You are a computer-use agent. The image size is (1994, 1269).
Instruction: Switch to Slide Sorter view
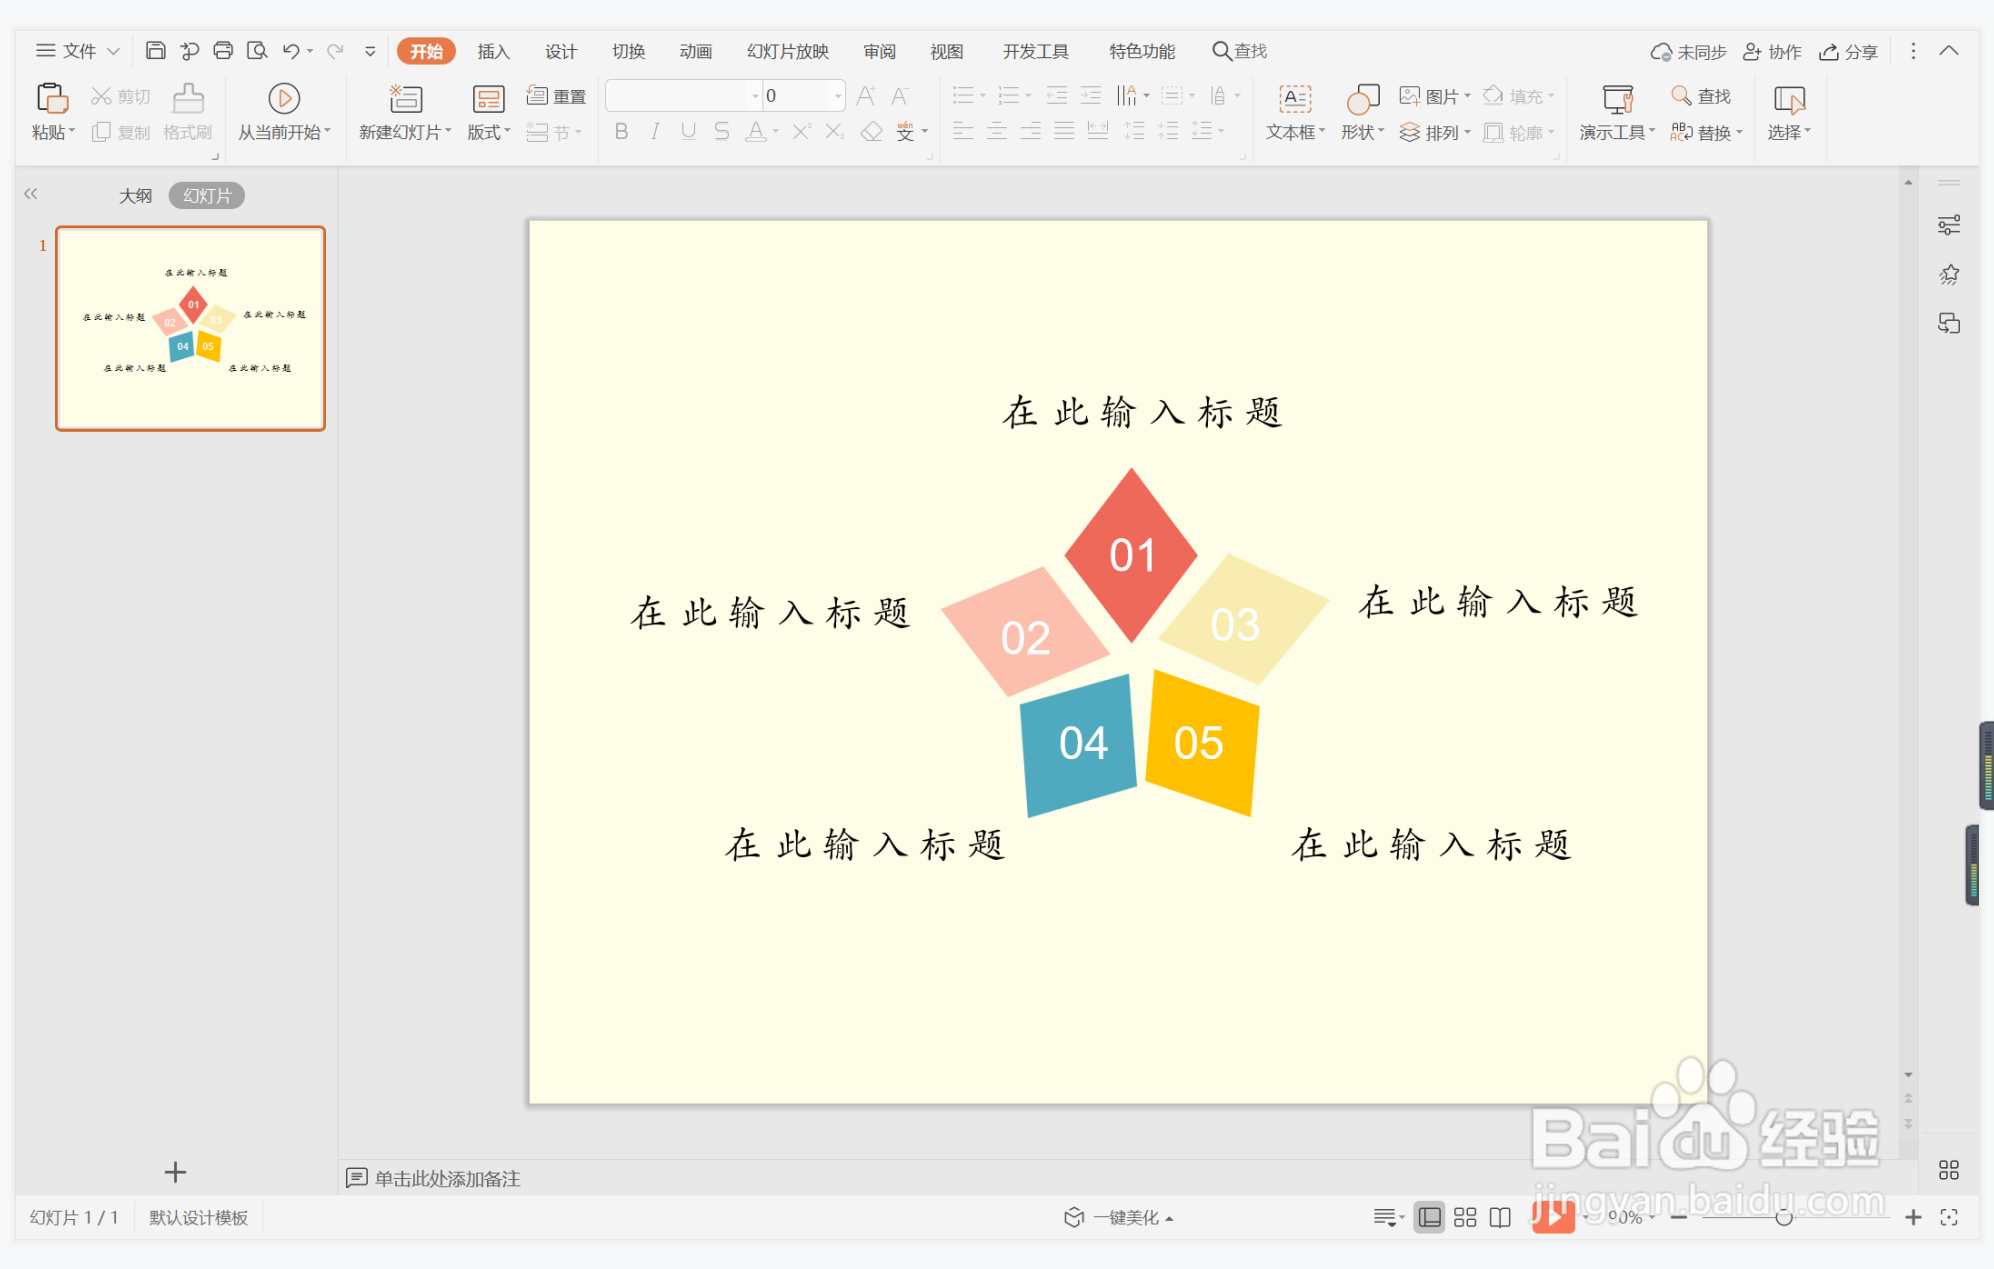coord(1465,1217)
